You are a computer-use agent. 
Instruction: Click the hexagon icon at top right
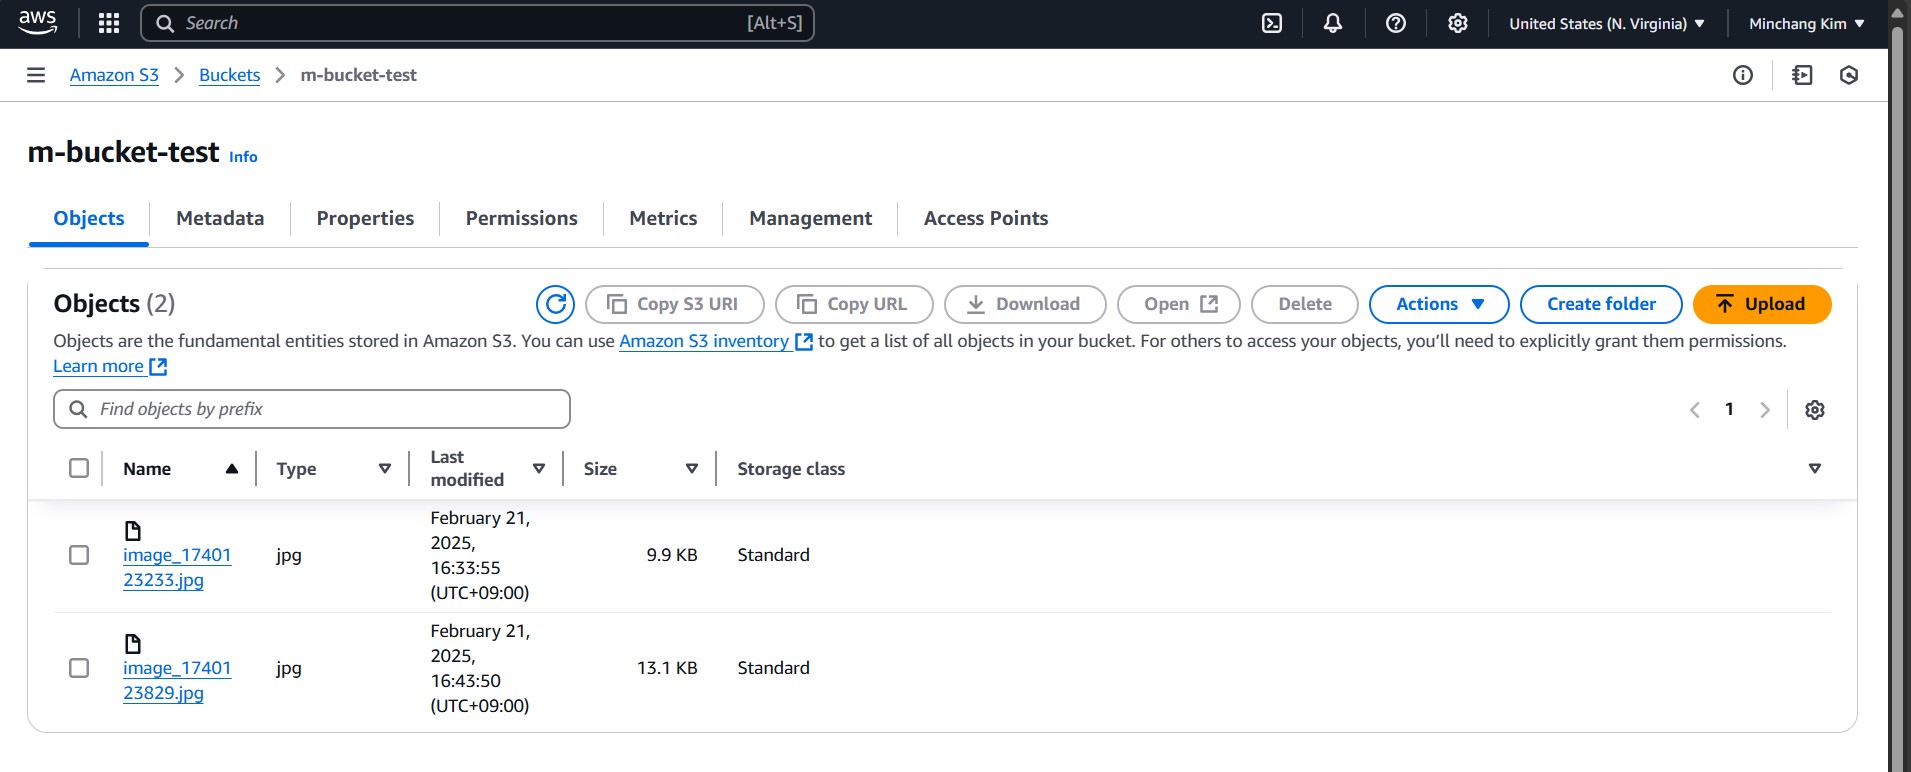point(1849,75)
